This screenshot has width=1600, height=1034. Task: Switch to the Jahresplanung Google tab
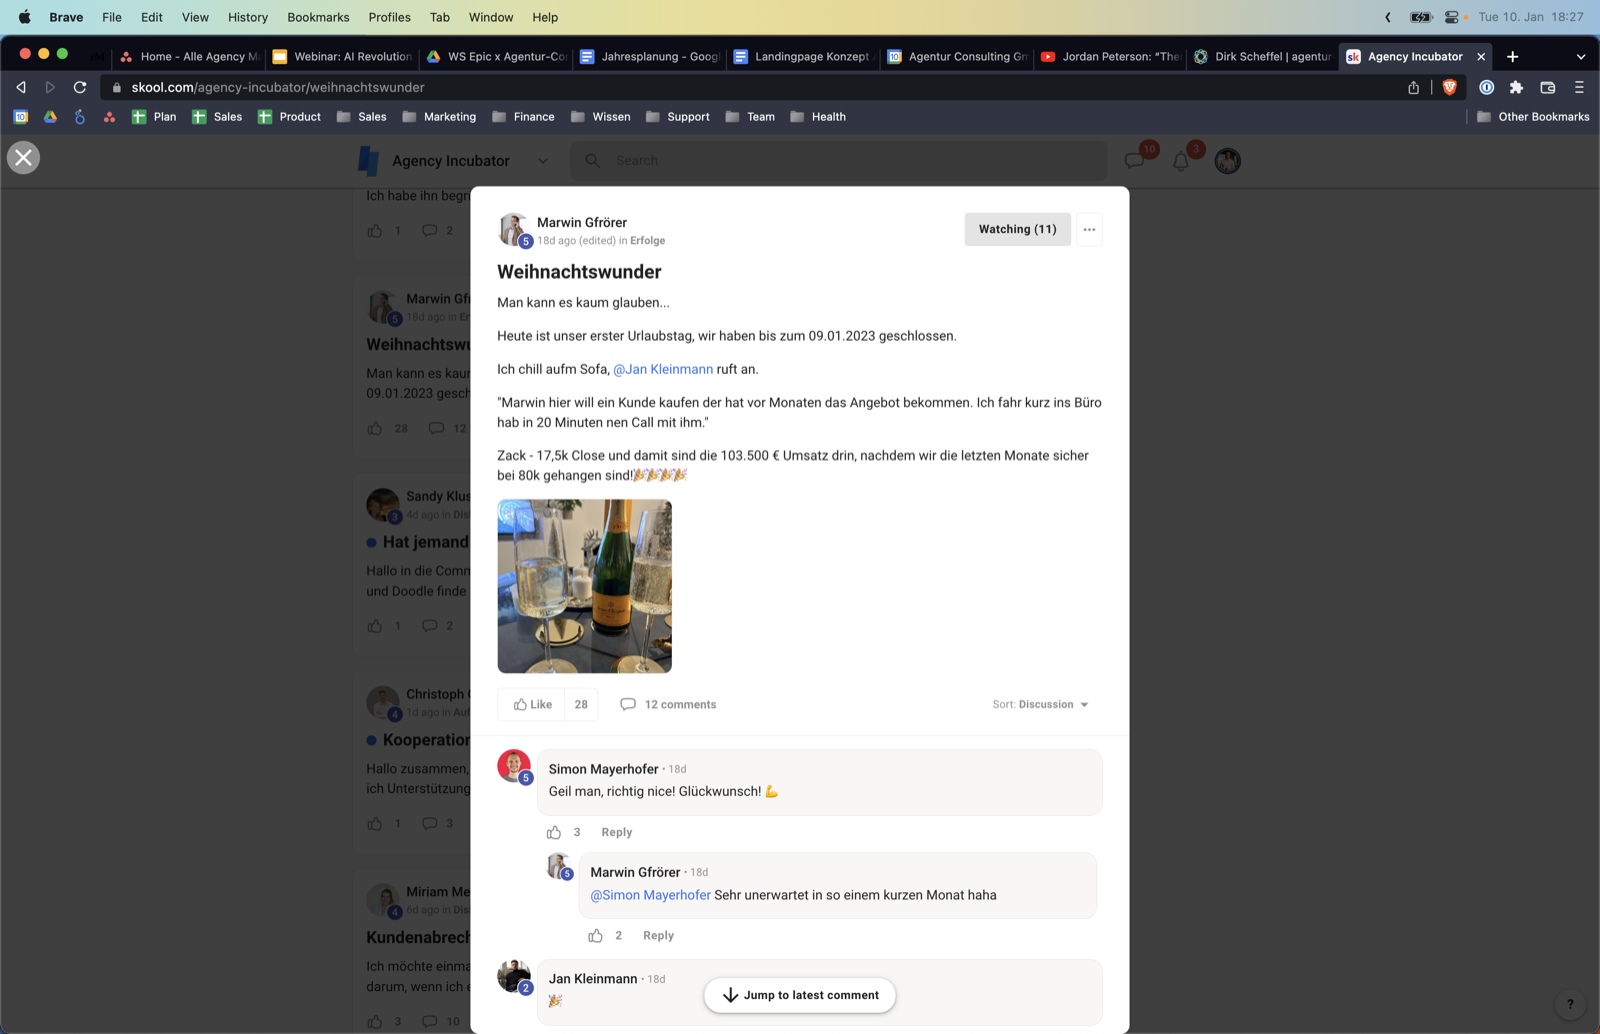click(649, 57)
